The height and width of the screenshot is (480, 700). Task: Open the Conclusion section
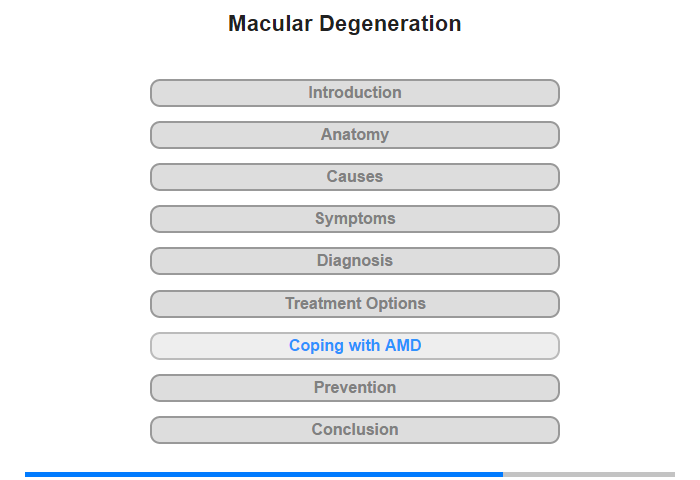click(354, 430)
